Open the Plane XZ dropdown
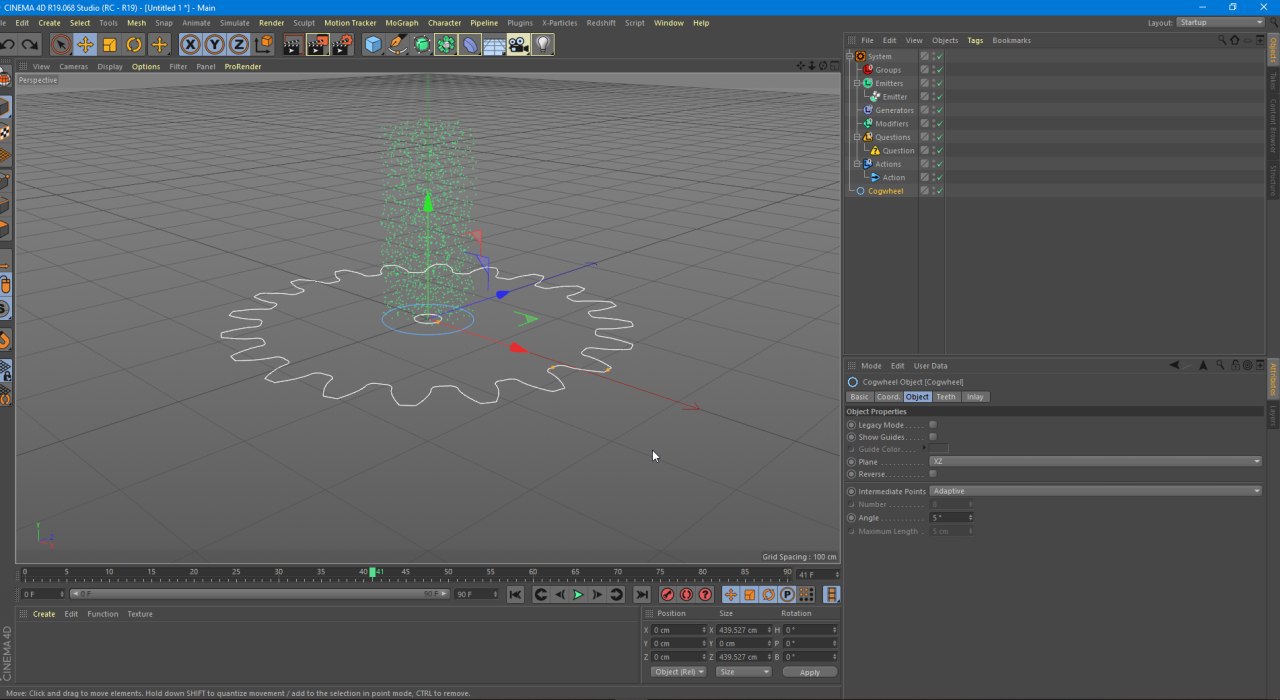The height and width of the screenshot is (700, 1280). point(1096,462)
